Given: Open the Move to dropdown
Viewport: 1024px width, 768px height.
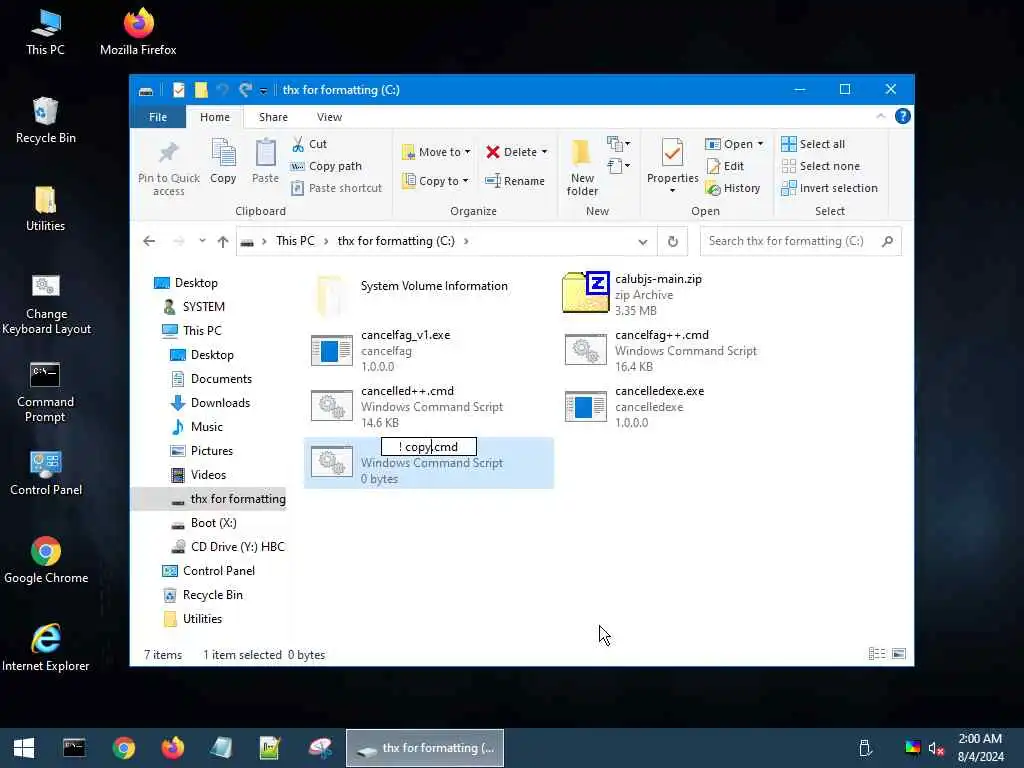Looking at the screenshot, I should [436, 152].
